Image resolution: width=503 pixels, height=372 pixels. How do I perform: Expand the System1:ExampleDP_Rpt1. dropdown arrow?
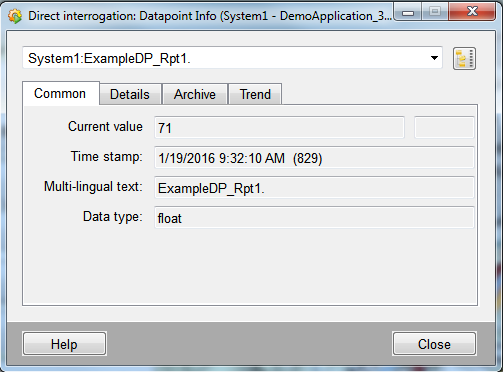tap(434, 58)
